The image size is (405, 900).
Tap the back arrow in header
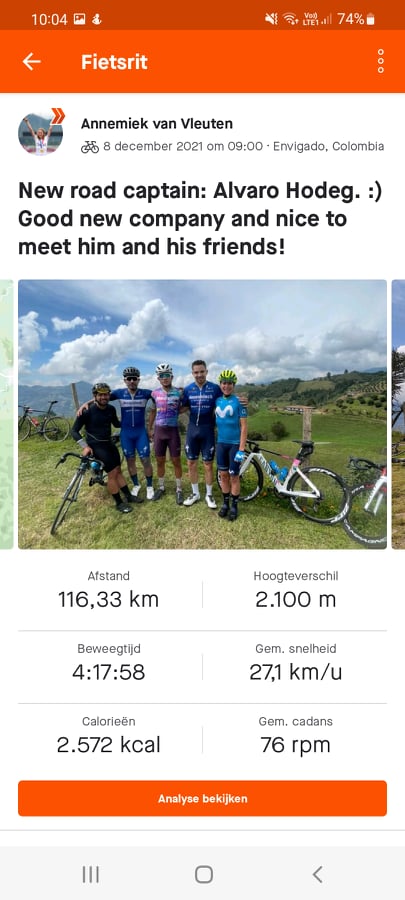32,61
